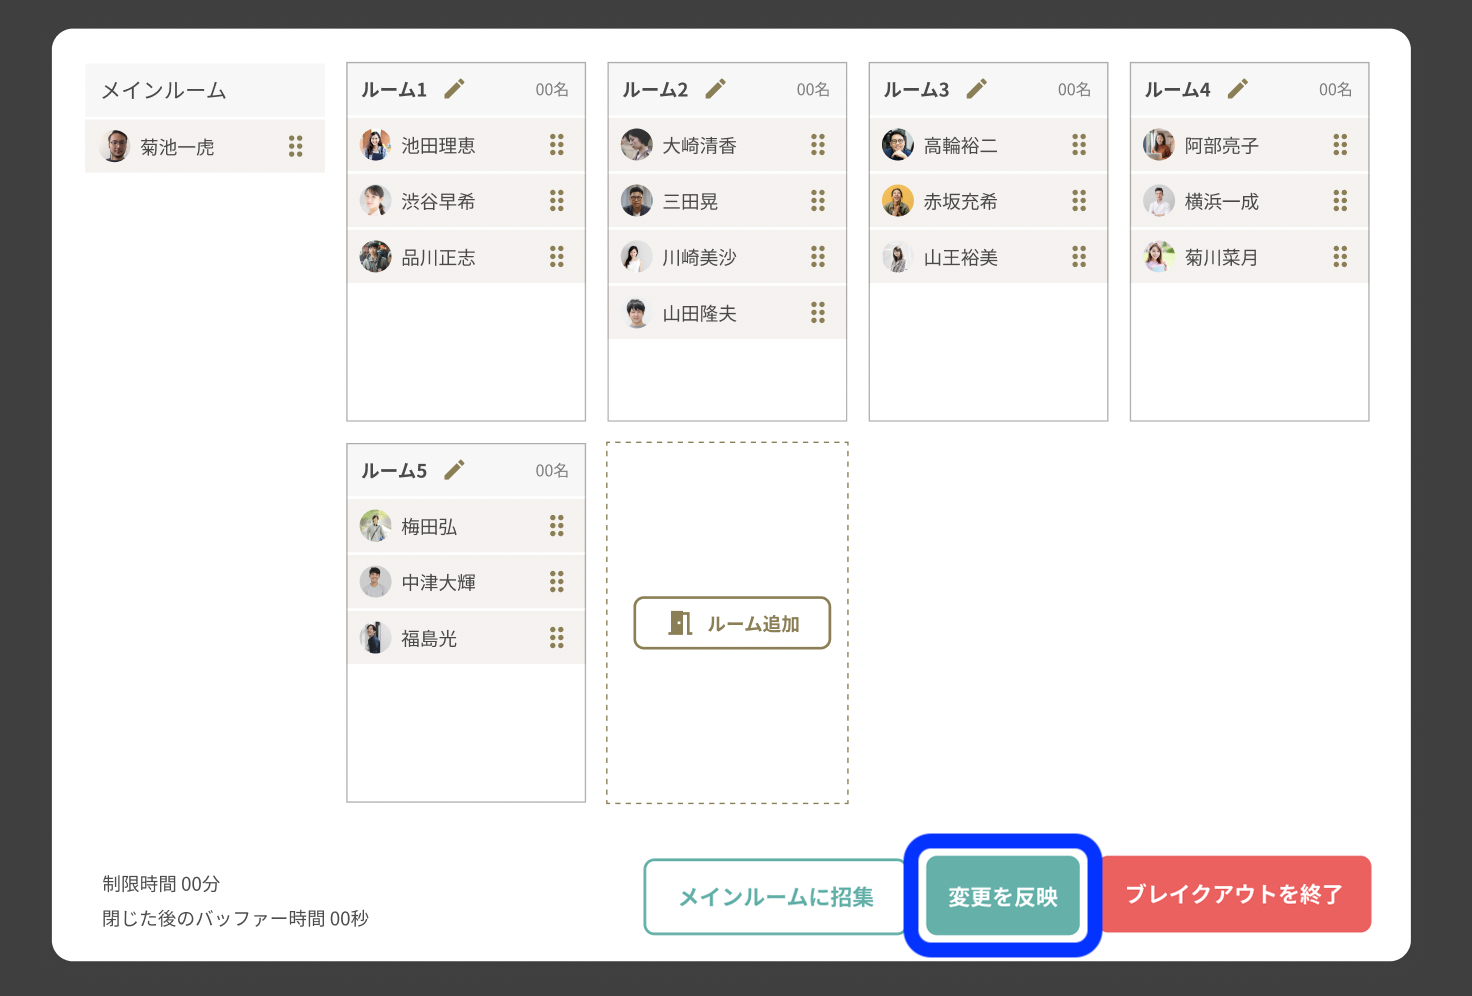Click the pencil edit icon for ルーム1

[454, 89]
